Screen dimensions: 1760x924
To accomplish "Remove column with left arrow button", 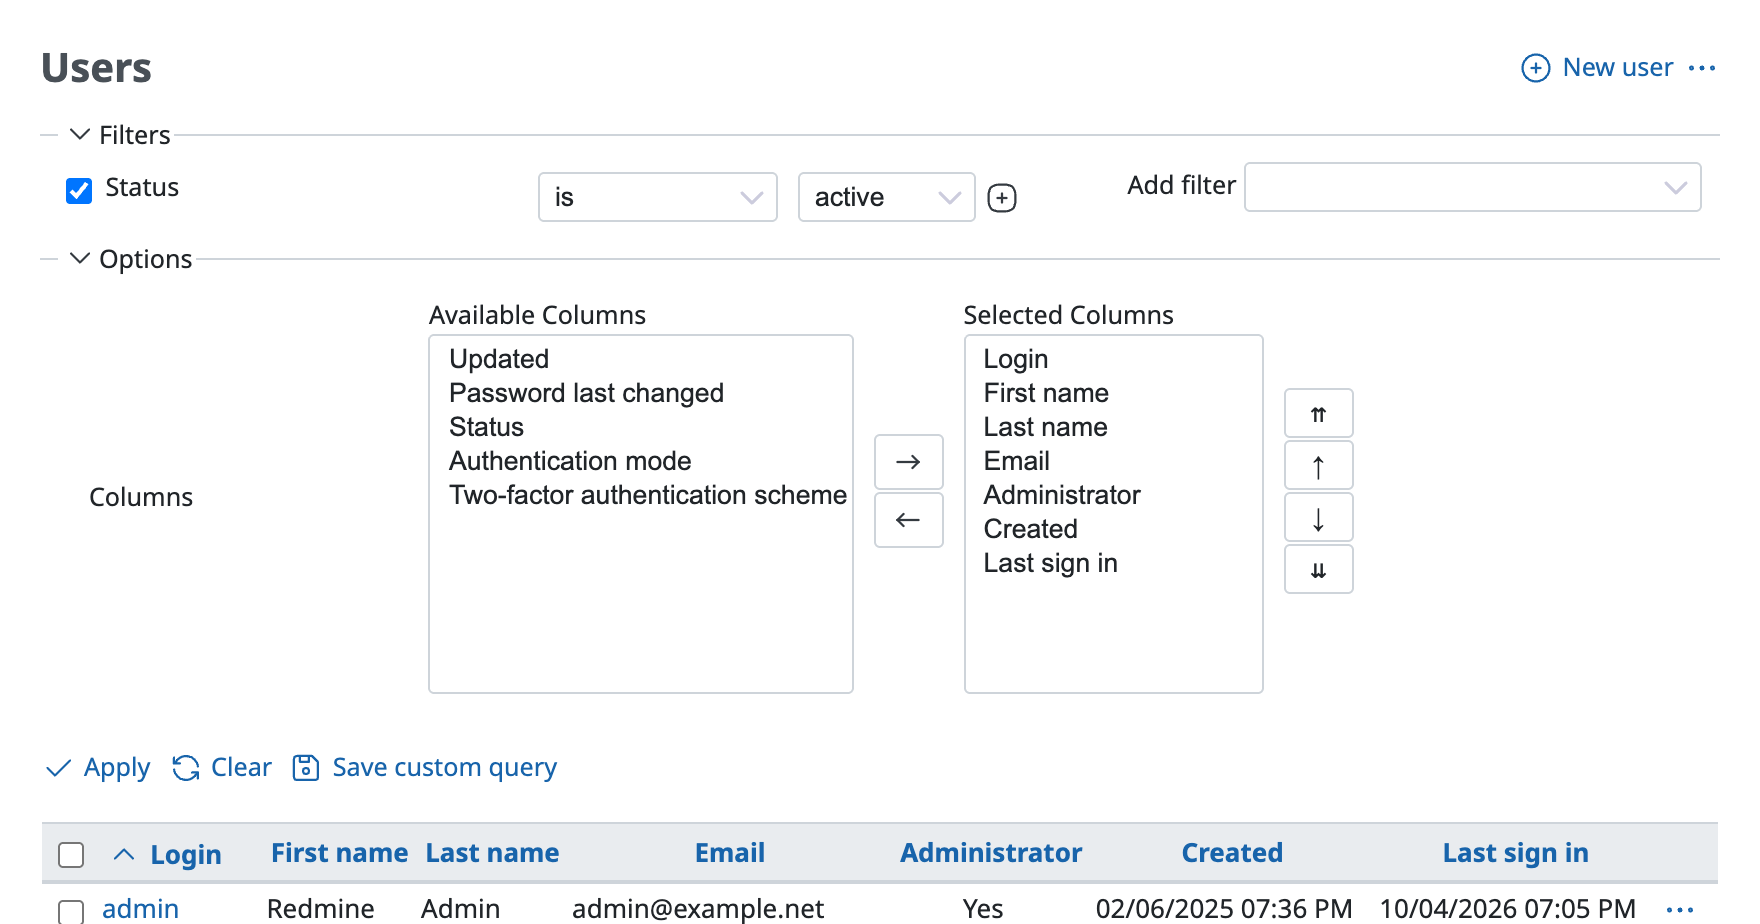I will [908, 520].
